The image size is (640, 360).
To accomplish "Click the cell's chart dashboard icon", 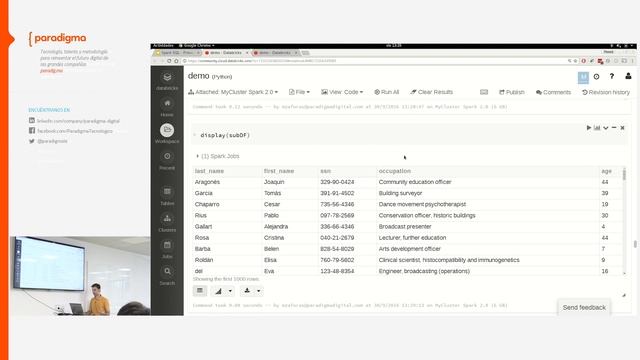I will pos(597,128).
